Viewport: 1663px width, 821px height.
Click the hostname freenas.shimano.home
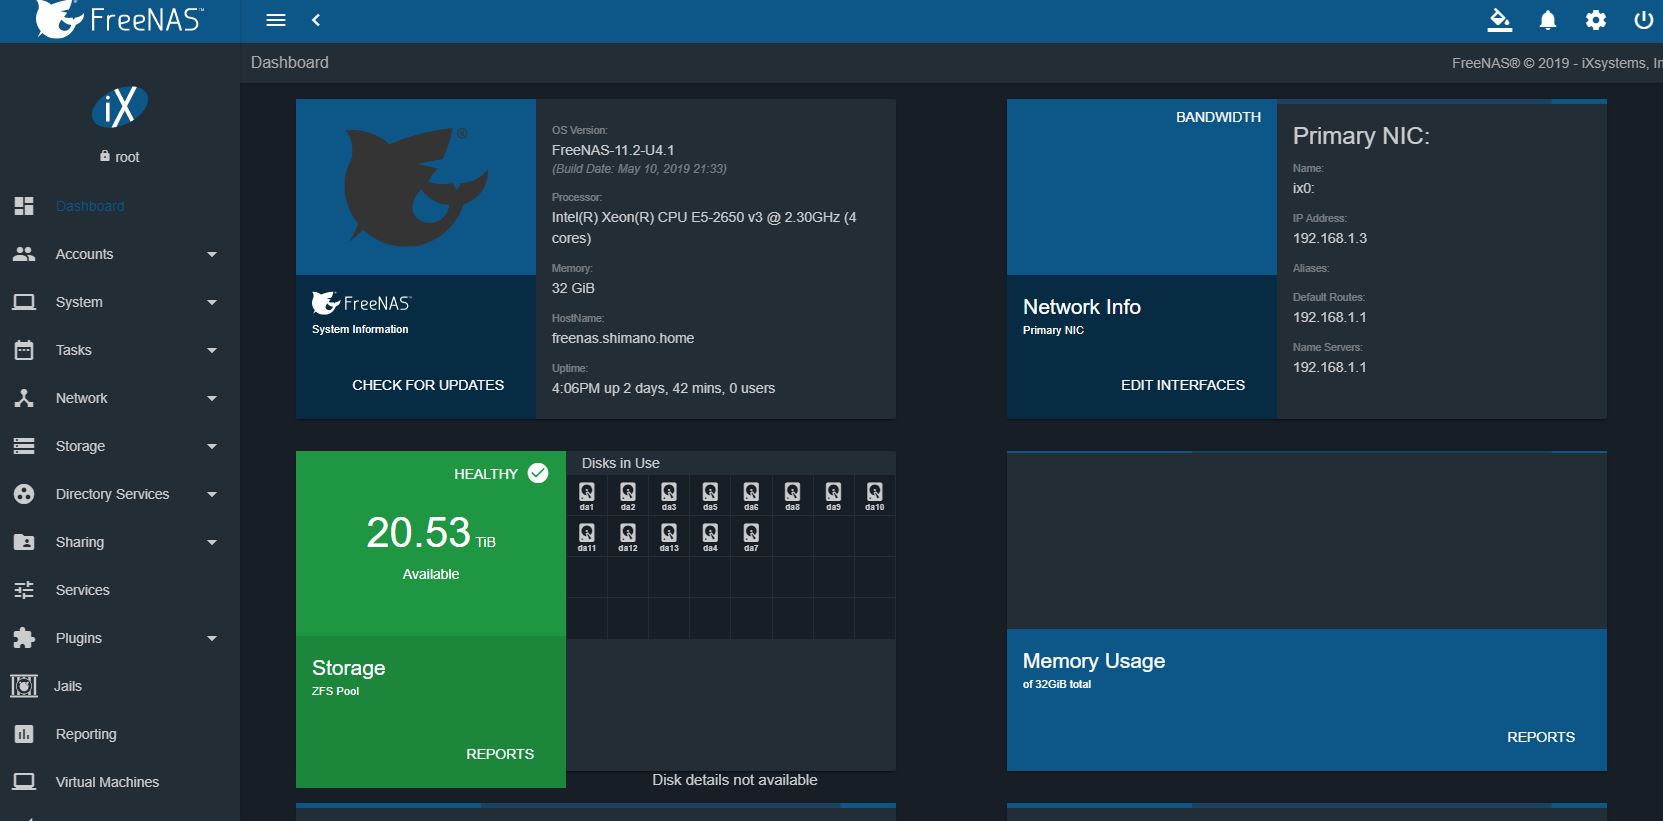[x=623, y=338]
